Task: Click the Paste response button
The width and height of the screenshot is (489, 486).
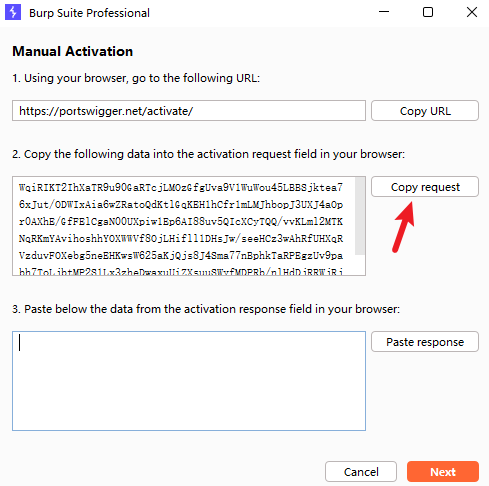Action: [x=425, y=342]
